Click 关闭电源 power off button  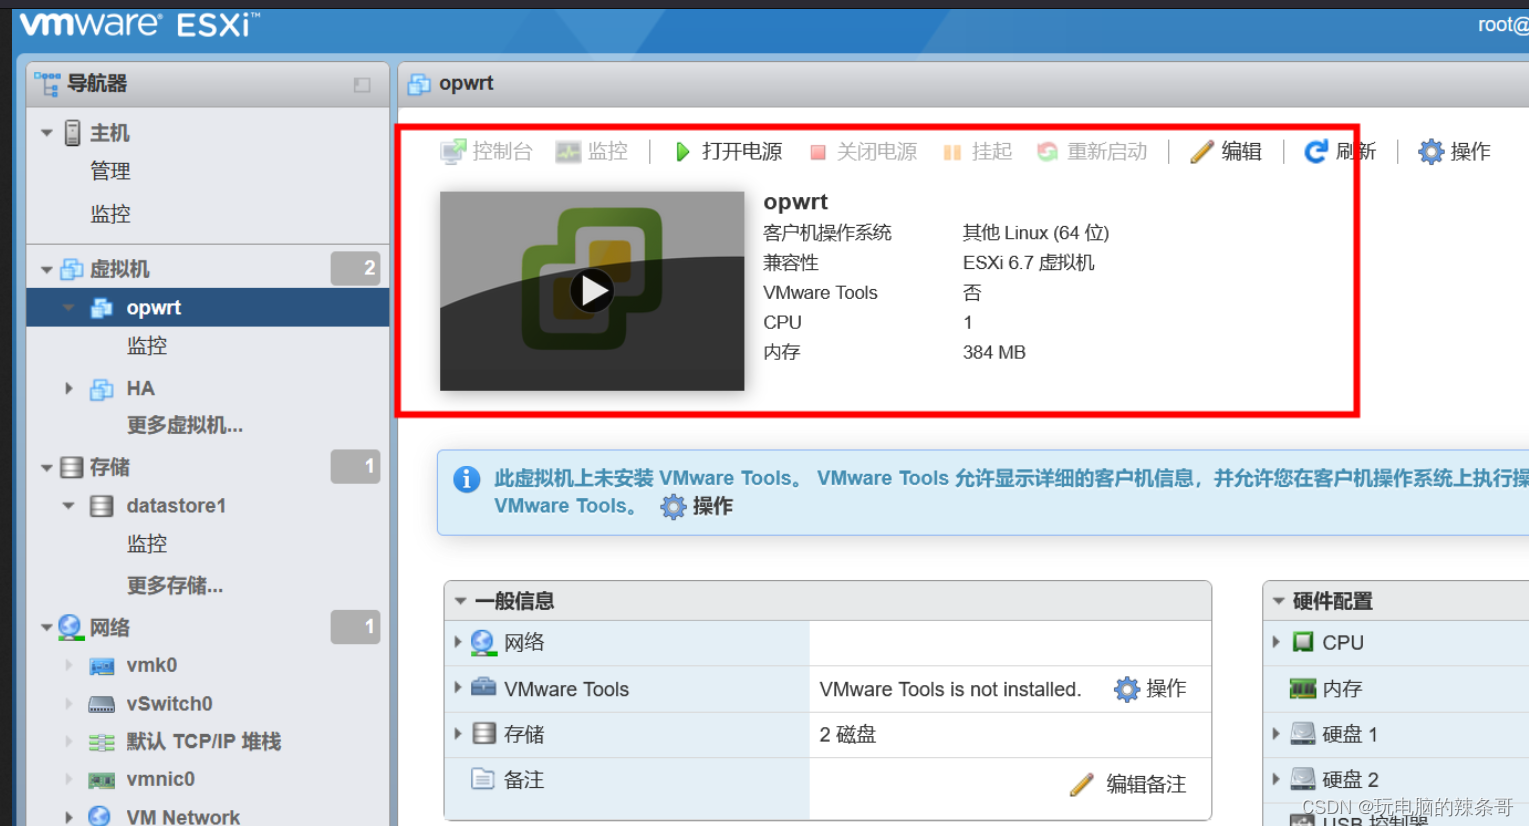(x=863, y=151)
